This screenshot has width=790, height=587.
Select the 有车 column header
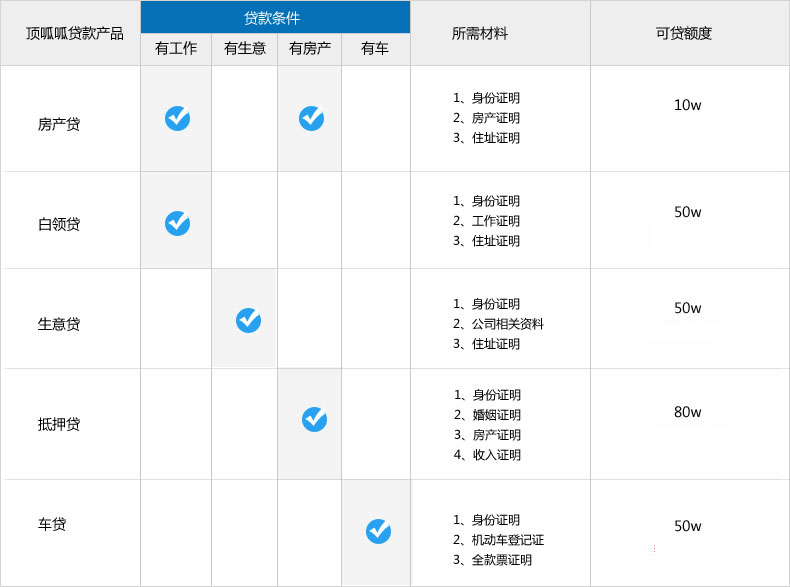tap(375, 48)
